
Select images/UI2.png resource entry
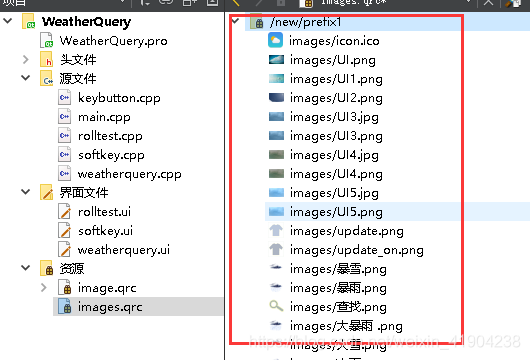coord(336,98)
